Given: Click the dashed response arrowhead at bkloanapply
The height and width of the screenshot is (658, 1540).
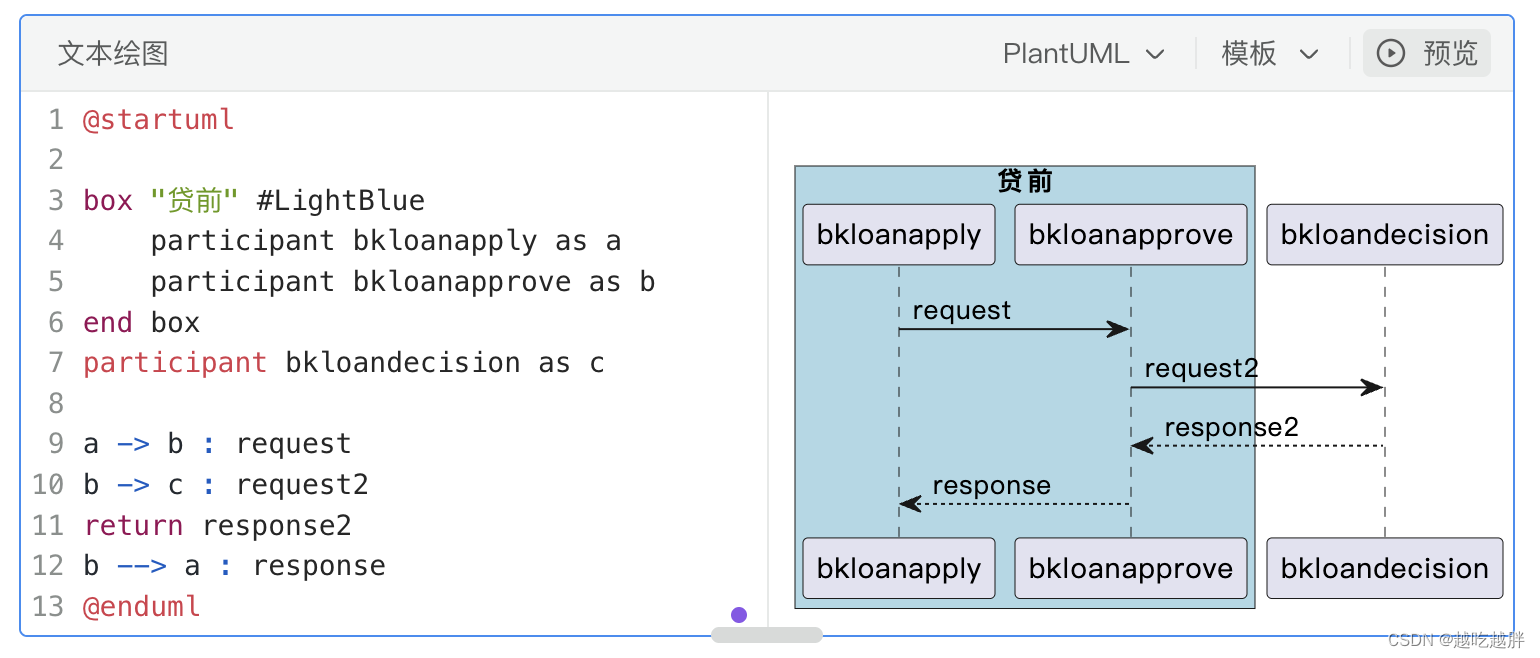Looking at the screenshot, I should point(910,504).
